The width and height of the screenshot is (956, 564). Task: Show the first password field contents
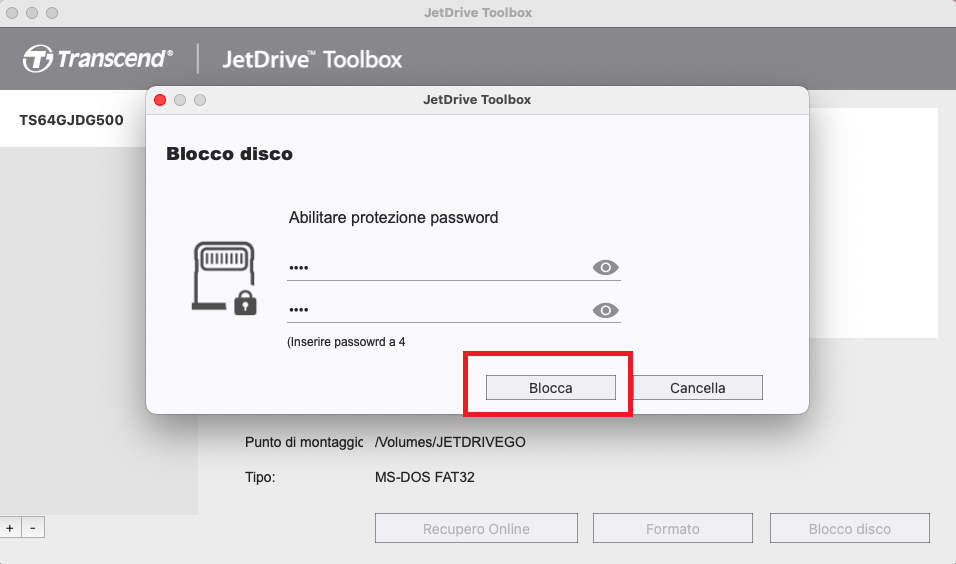click(x=605, y=267)
